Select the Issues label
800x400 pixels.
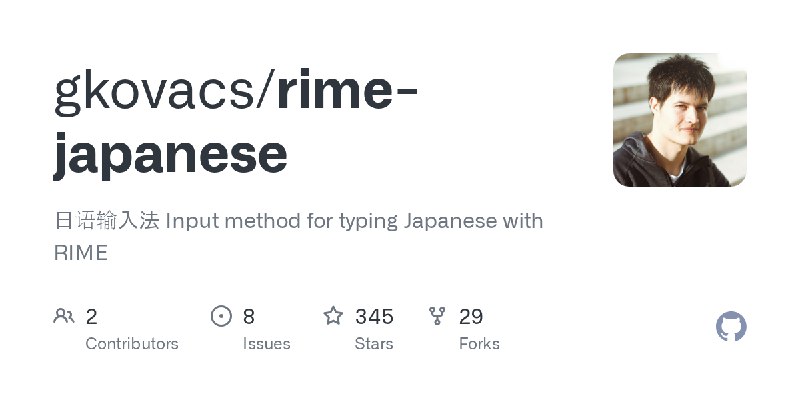click(x=266, y=344)
